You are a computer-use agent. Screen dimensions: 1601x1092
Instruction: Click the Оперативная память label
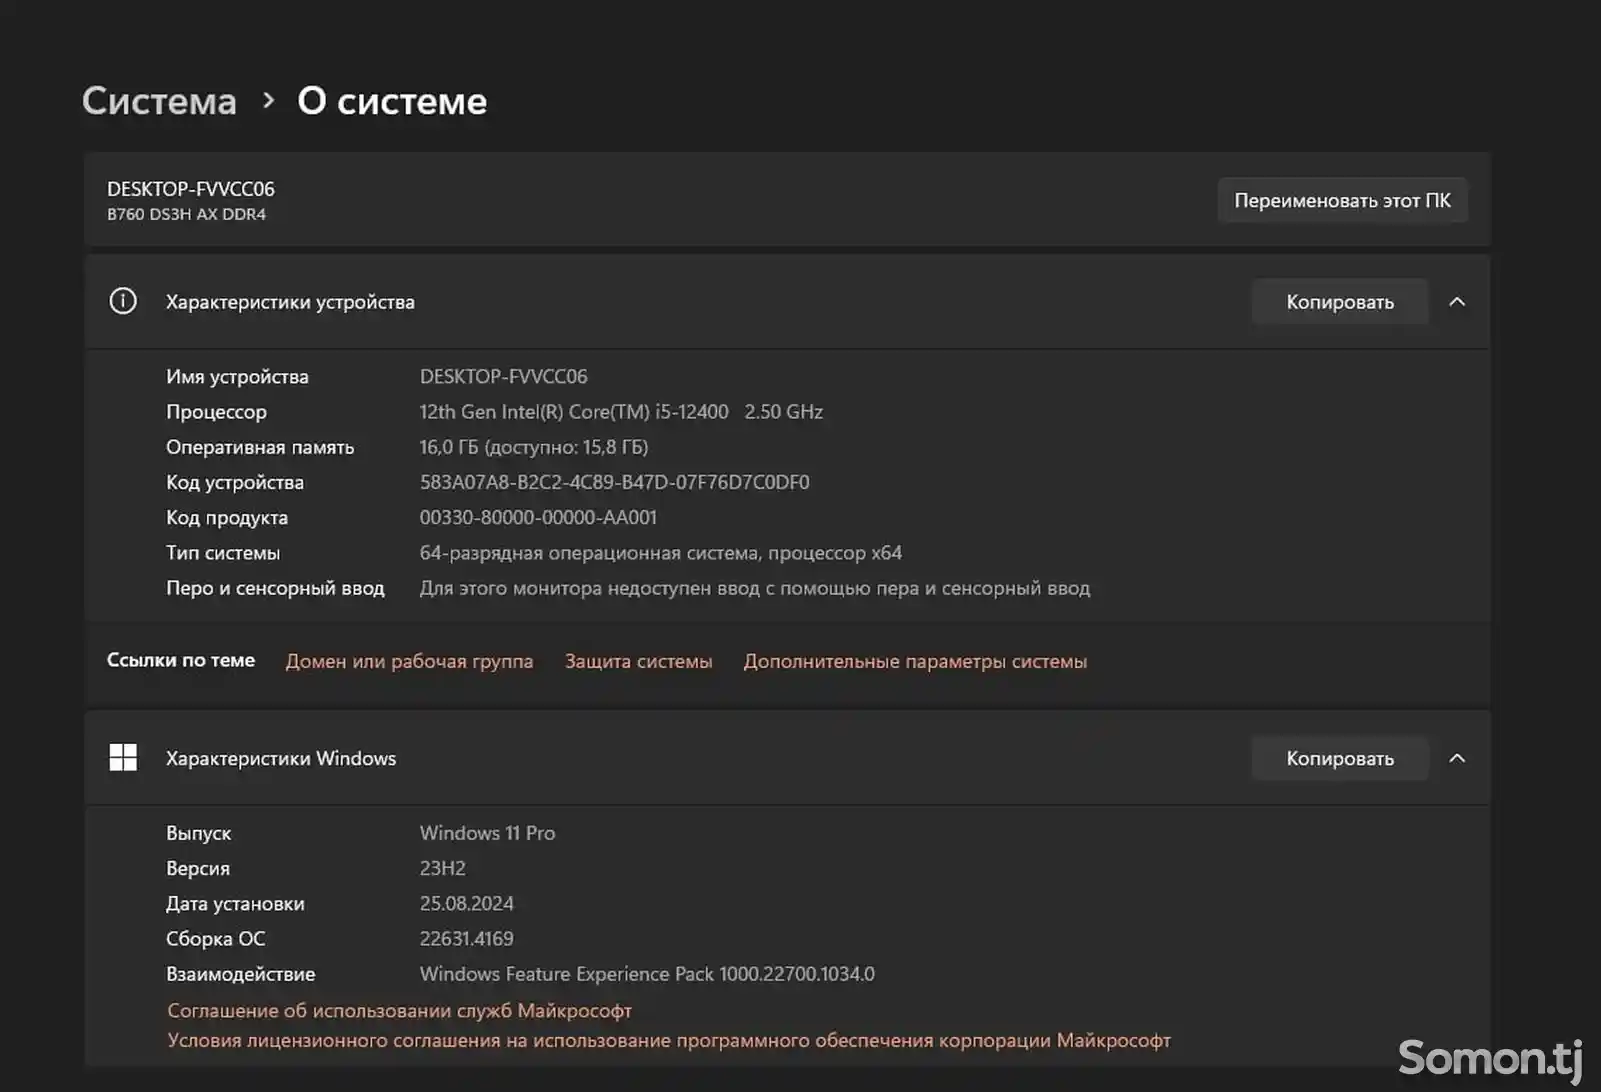click(260, 447)
